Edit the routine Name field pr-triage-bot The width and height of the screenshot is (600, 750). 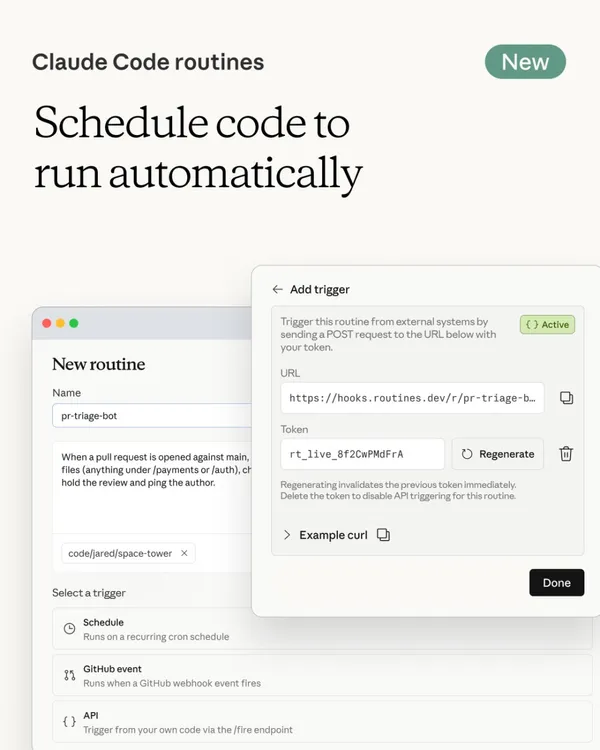152,416
